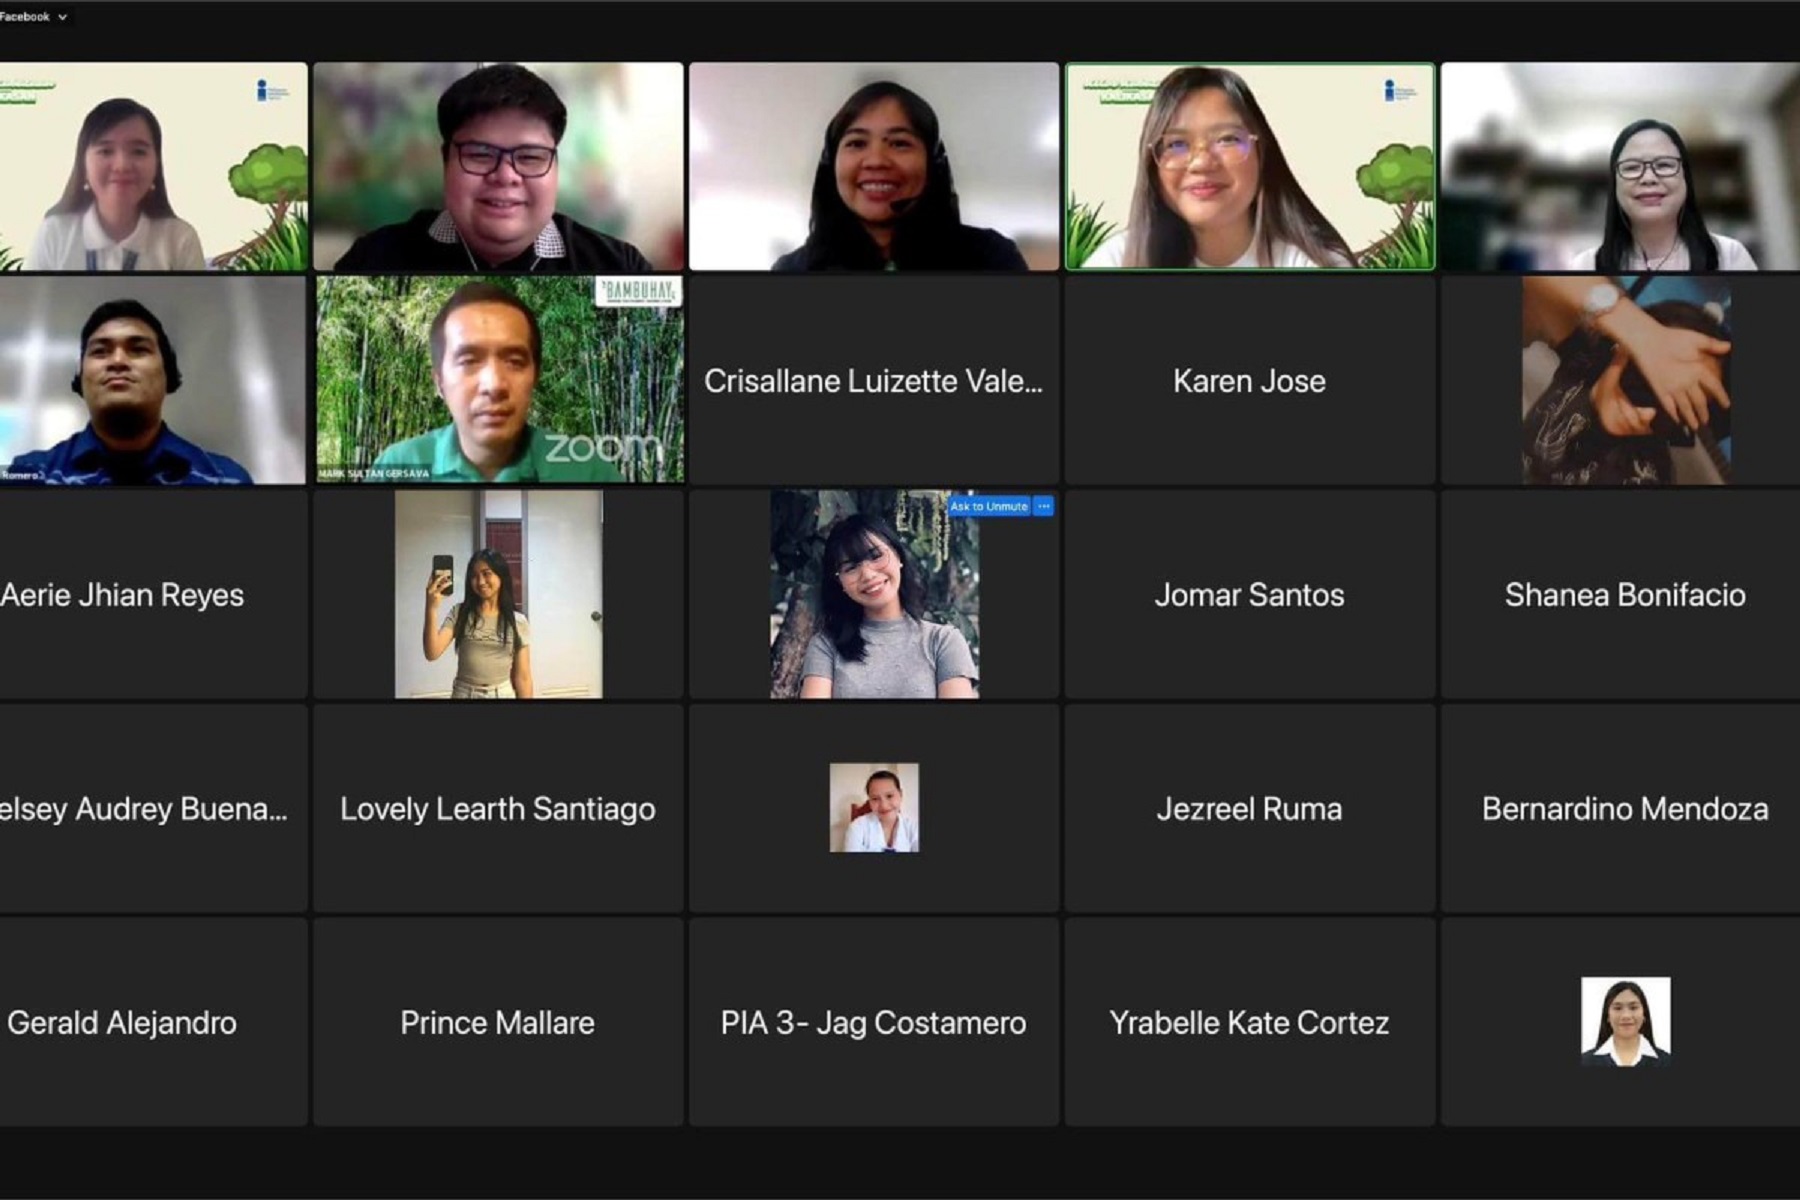Click the zoom watermark on bamboo video
Screen dimensions: 1800x1200
(x=603, y=448)
